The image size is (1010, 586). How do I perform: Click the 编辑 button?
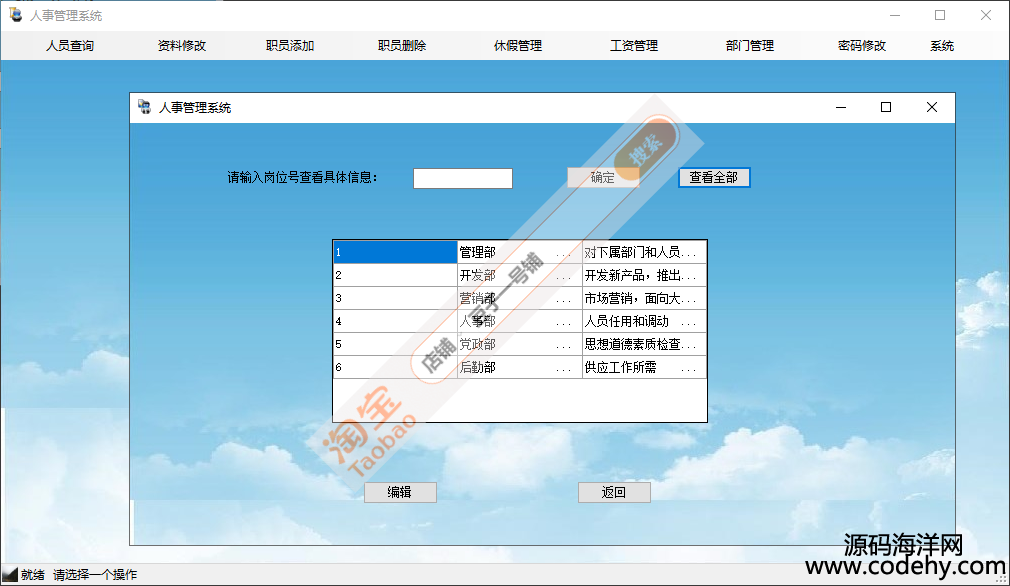click(x=400, y=492)
